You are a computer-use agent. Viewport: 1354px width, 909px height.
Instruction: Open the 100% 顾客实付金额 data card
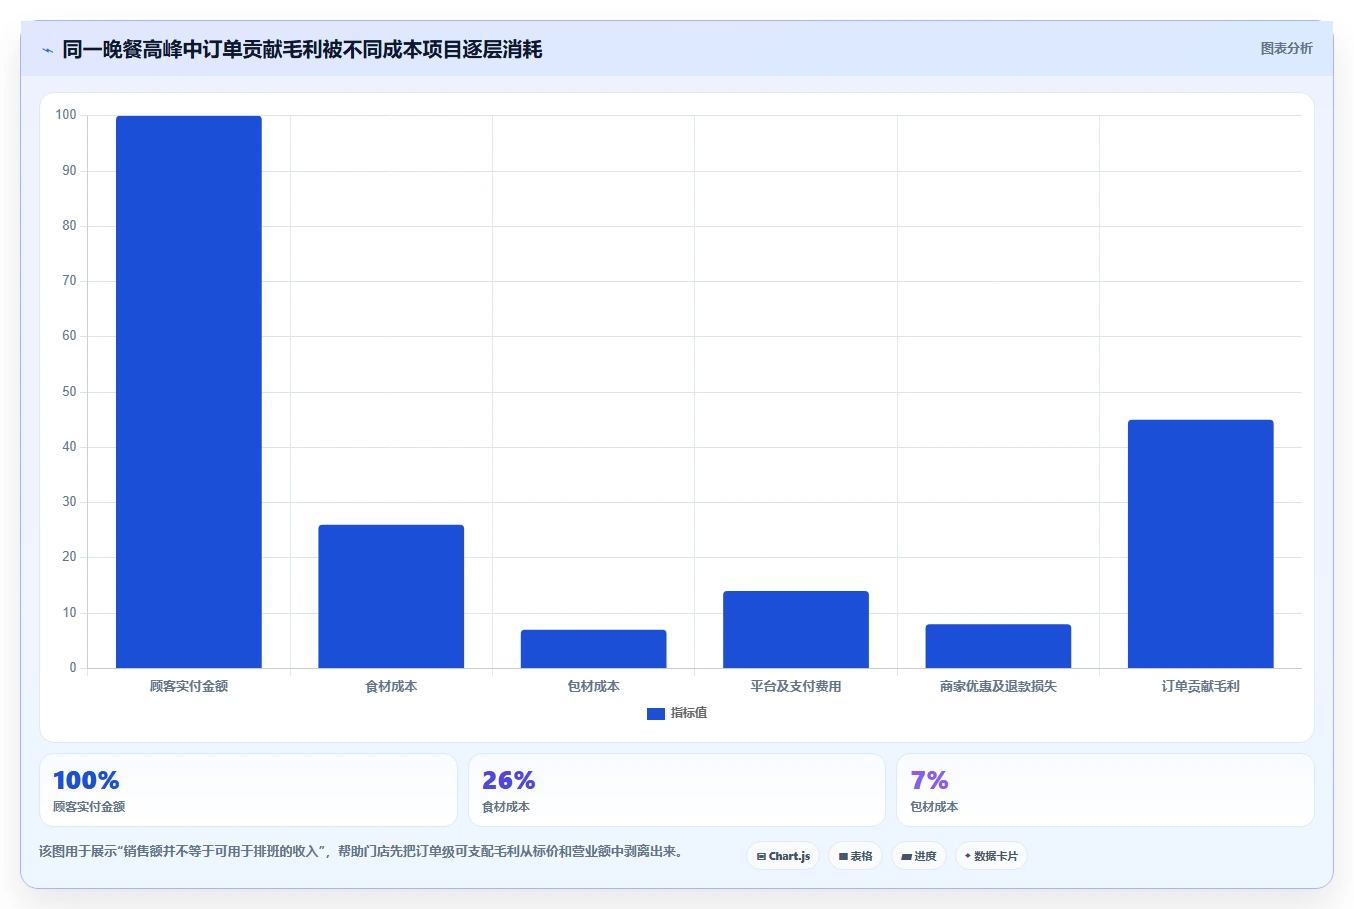(248, 790)
